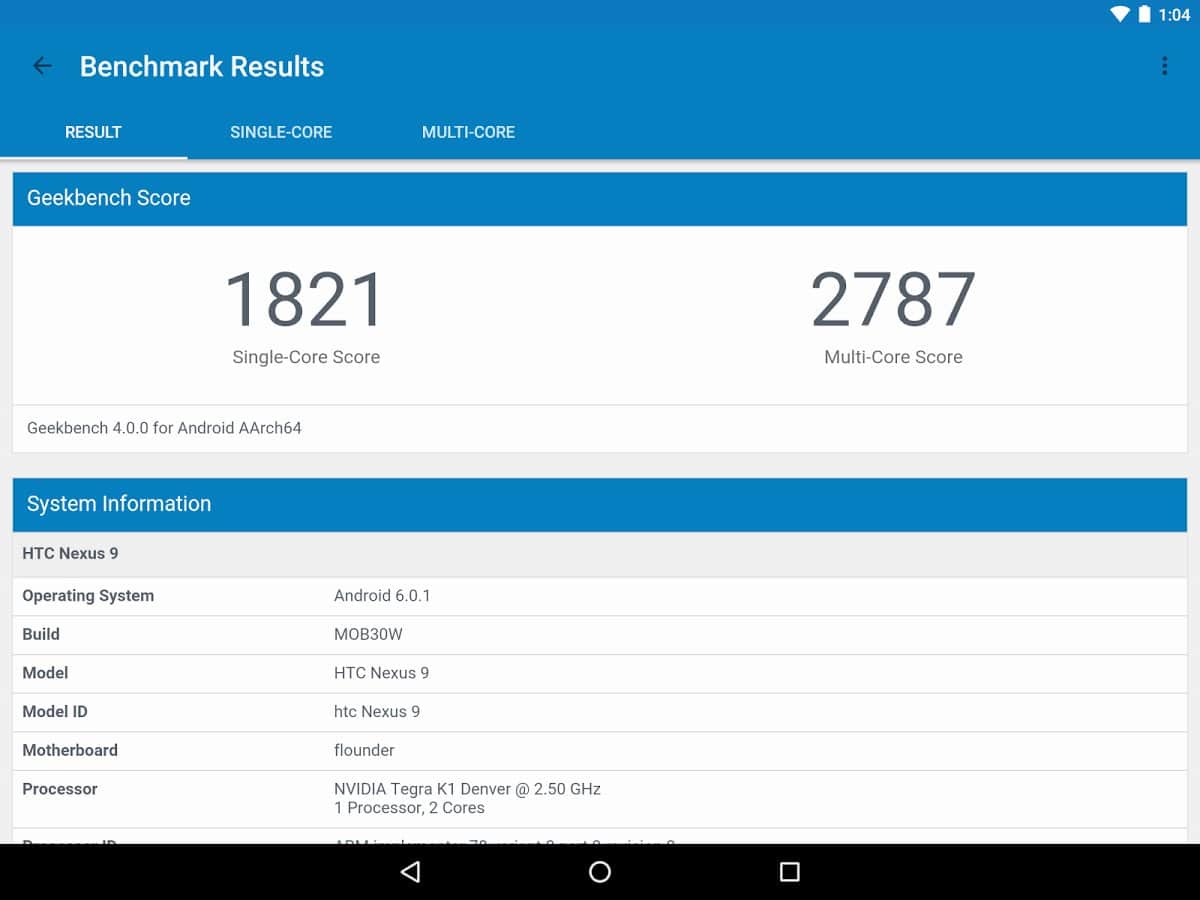This screenshot has height=900, width=1200.
Task: Select the Motherboard flounder row
Action: (x=600, y=750)
